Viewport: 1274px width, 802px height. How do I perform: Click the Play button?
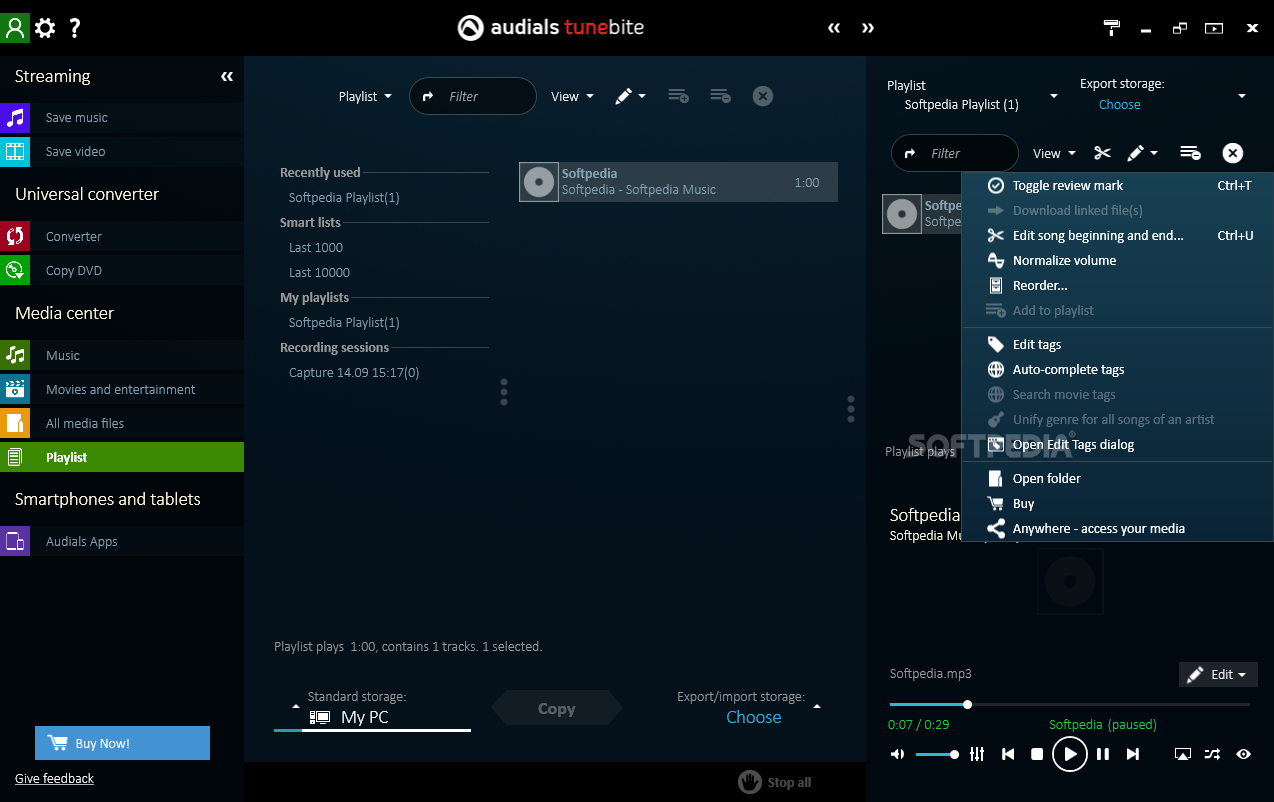pyautogui.click(x=1069, y=754)
